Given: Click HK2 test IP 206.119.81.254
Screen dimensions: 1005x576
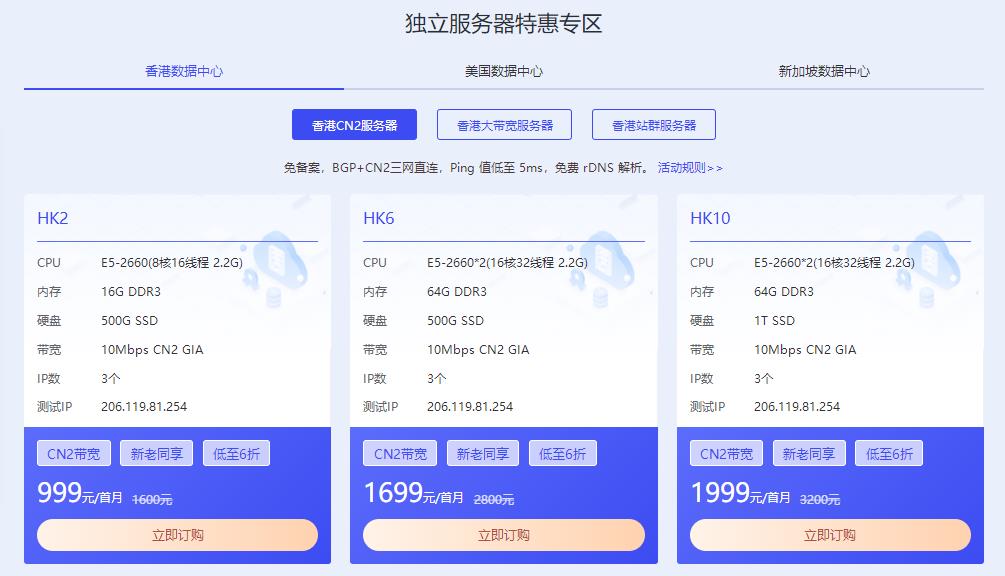Looking at the screenshot, I should point(144,407).
